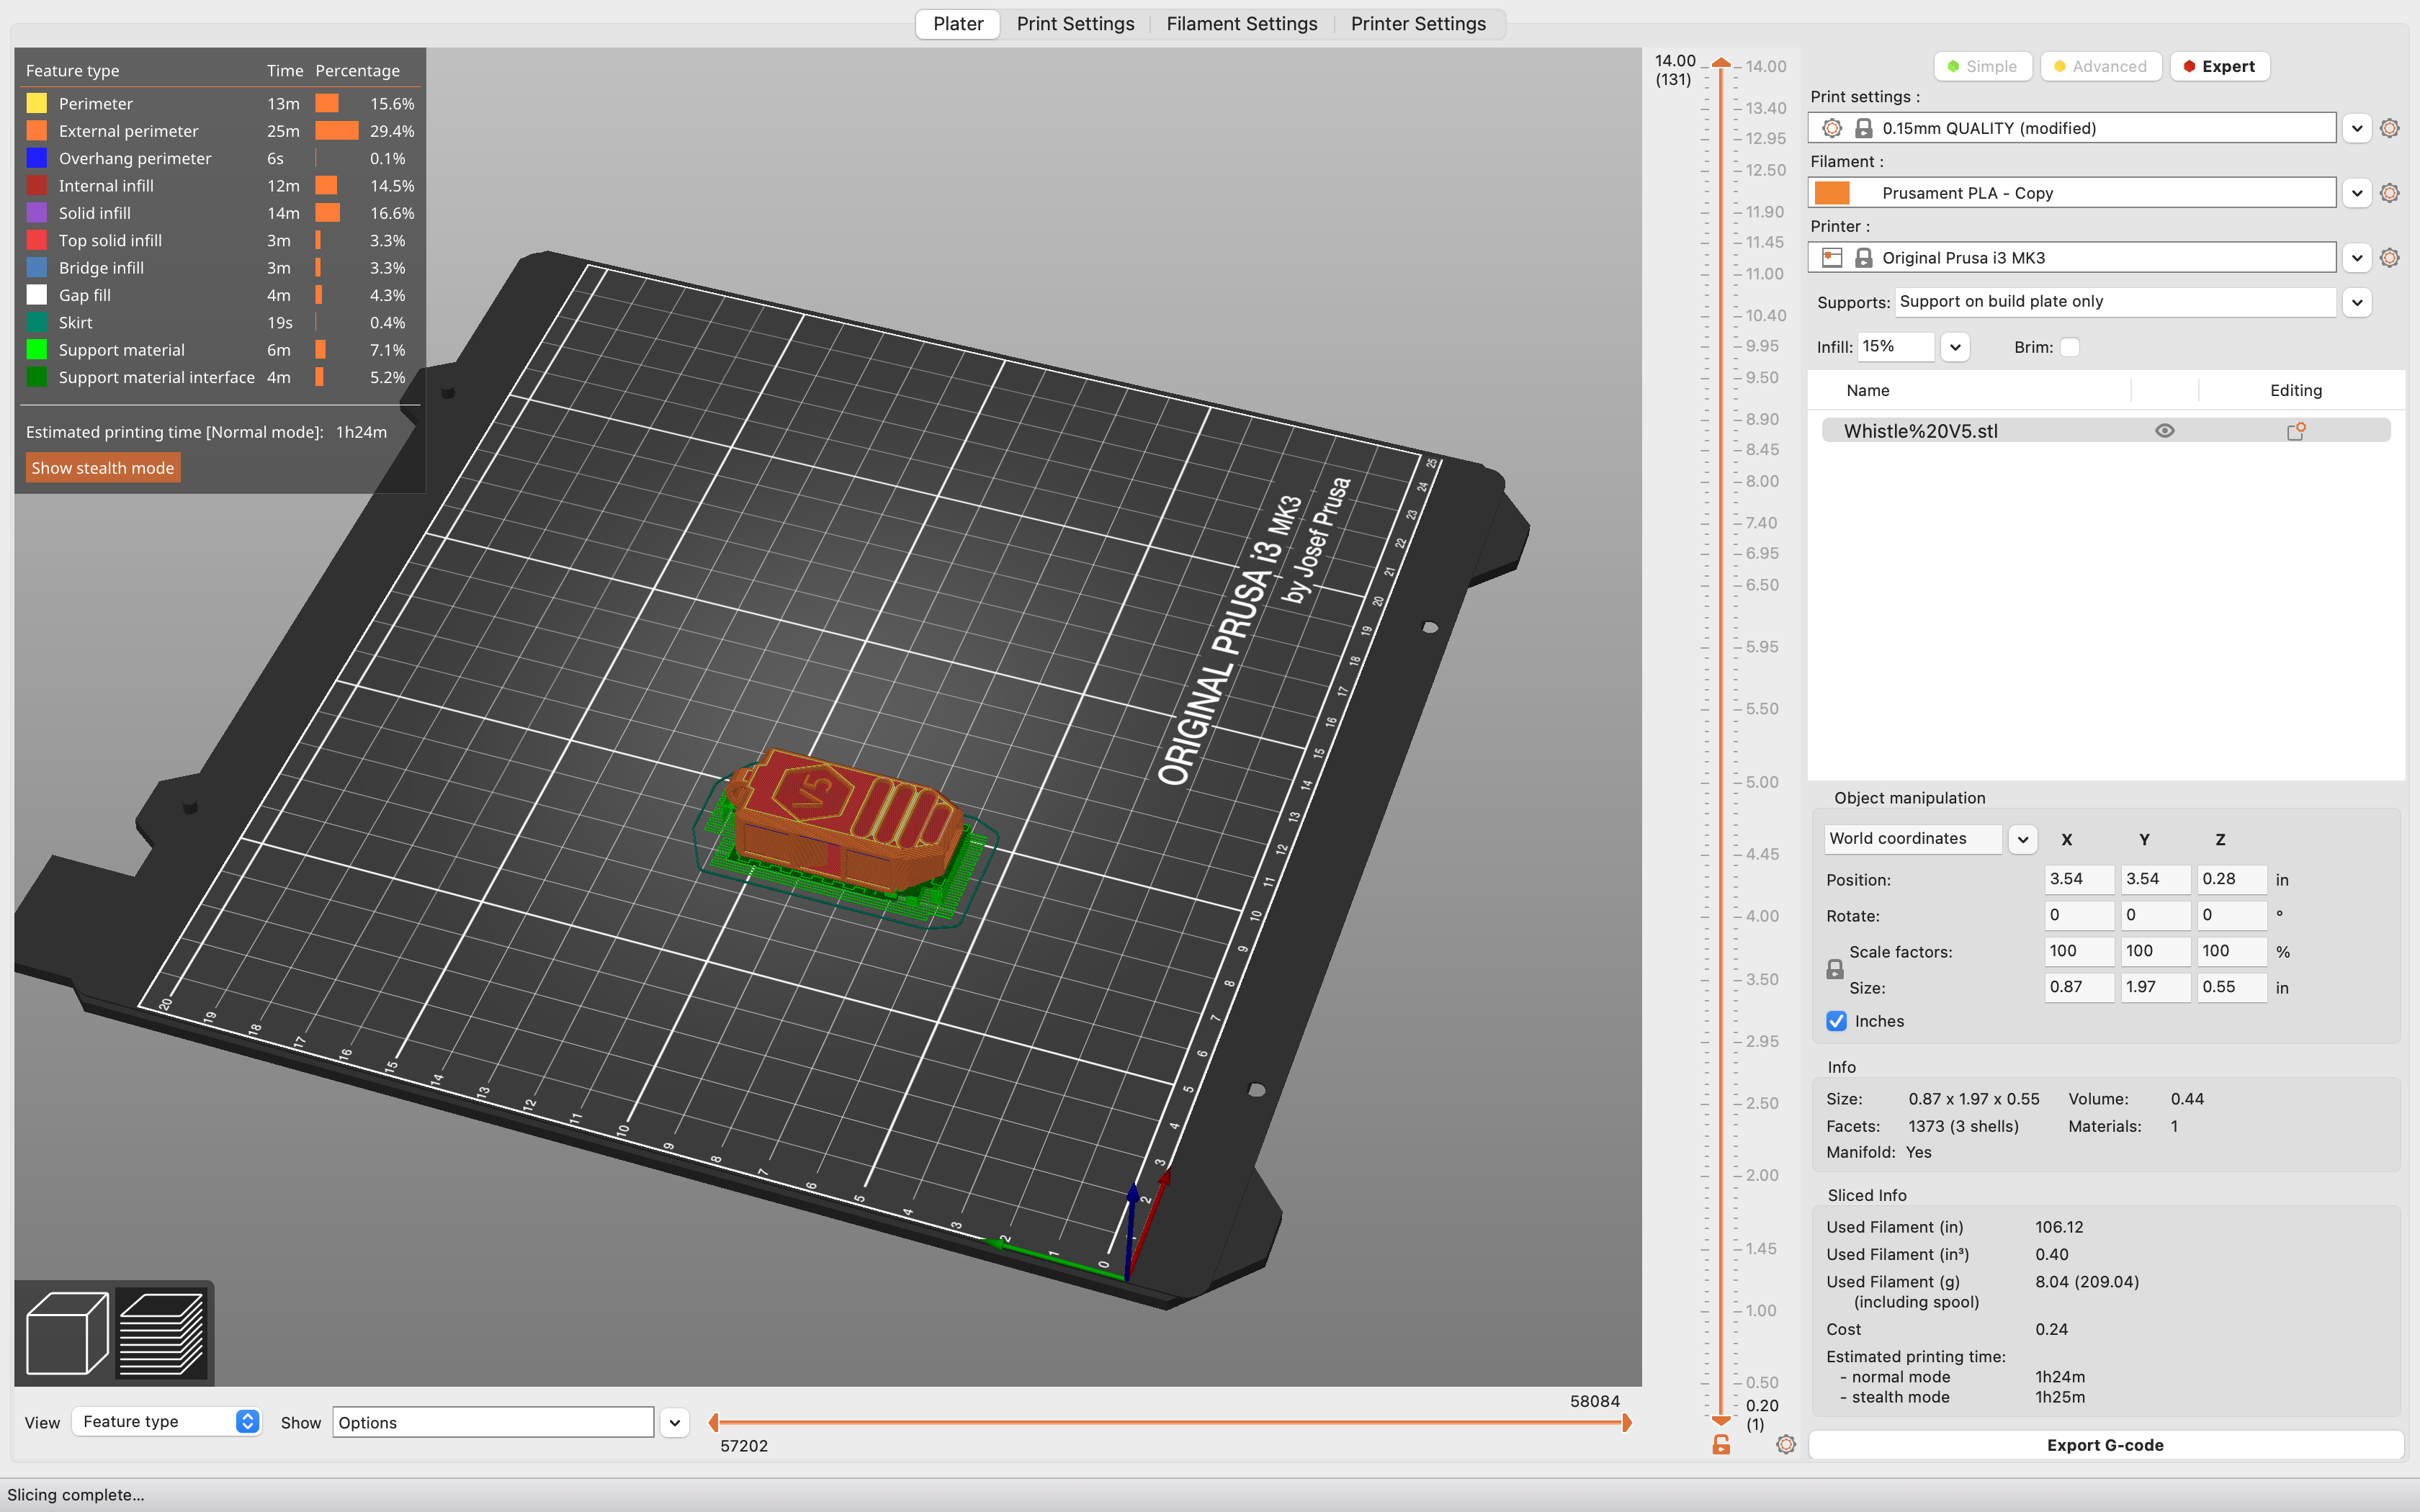The height and width of the screenshot is (1512, 2420).
Task: Select Expert mode
Action: point(2219,66)
